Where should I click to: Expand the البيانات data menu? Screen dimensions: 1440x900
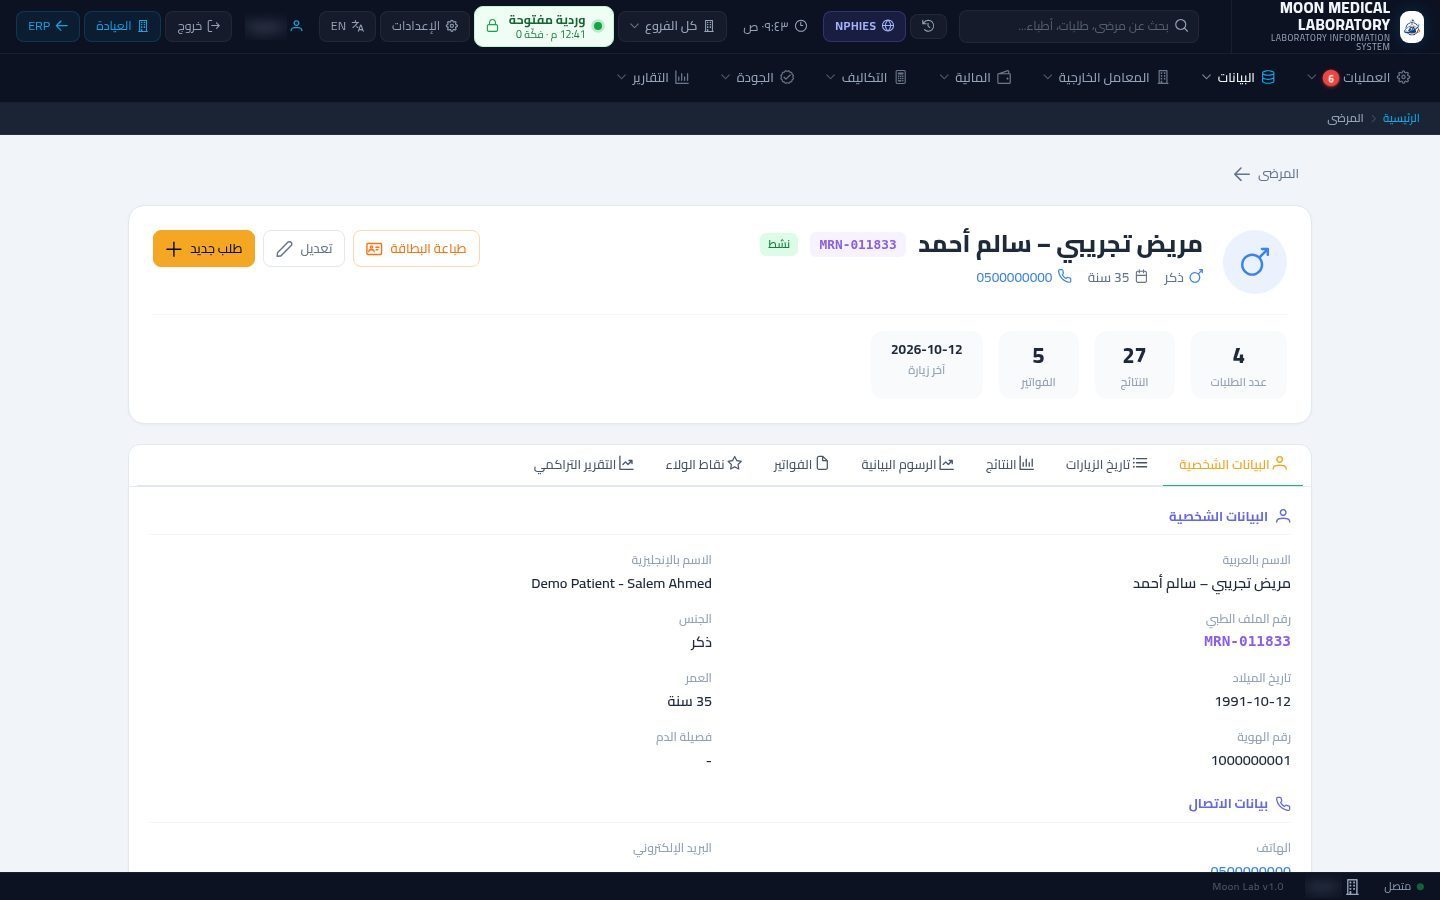(1238, 77)
